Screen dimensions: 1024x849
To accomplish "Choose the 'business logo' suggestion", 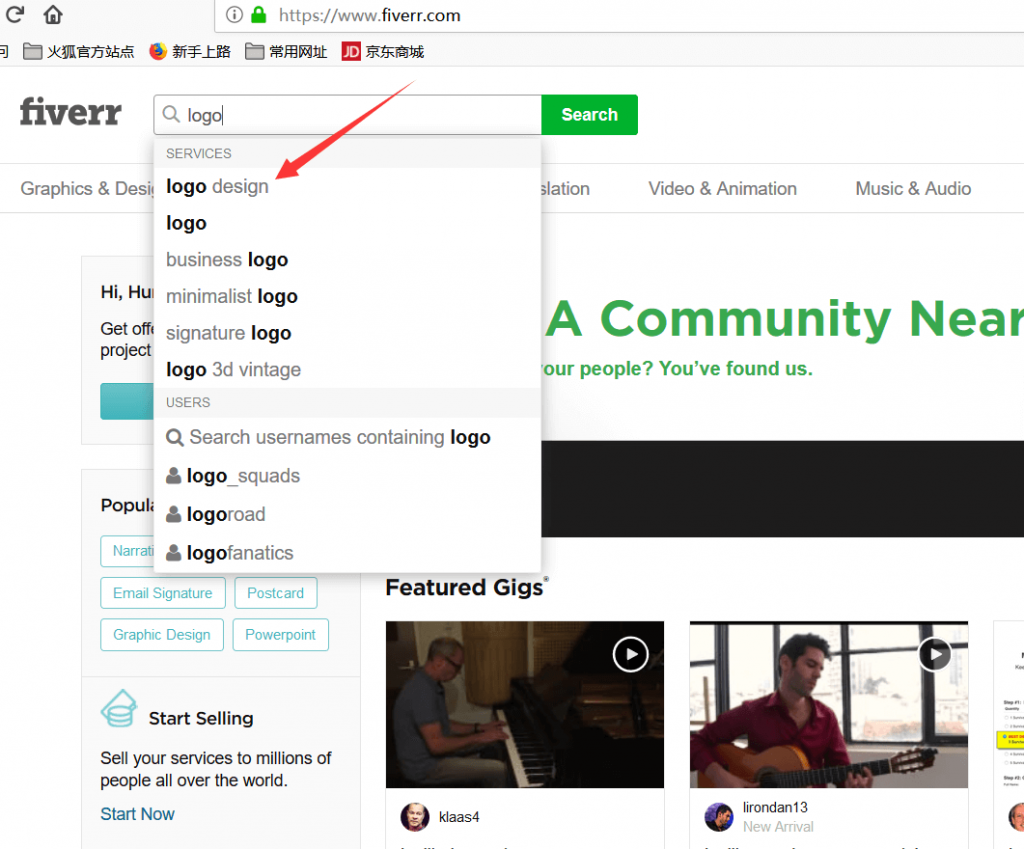I will pos(347,260).
